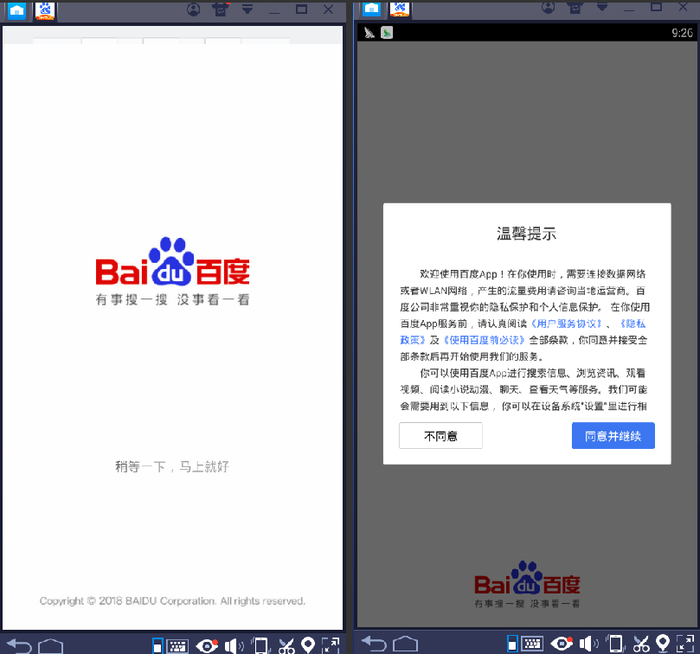Close the left emulator window
The image size is (700, 654).
[329, 9]
